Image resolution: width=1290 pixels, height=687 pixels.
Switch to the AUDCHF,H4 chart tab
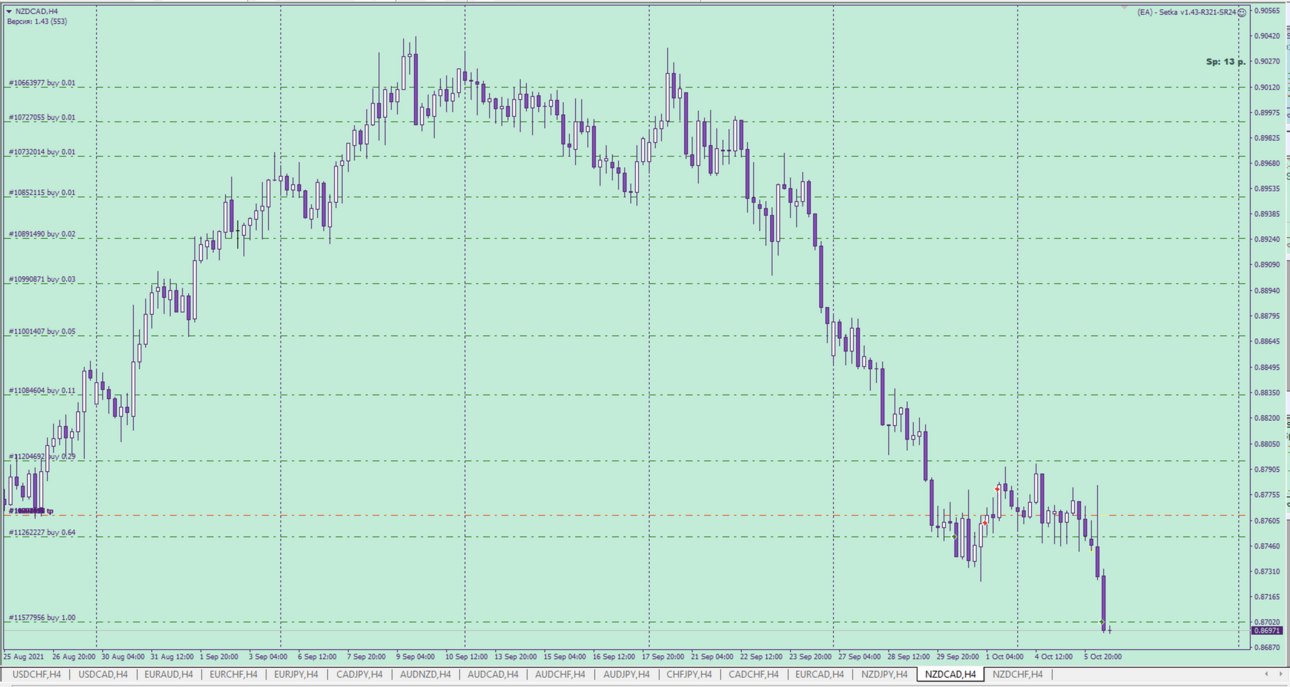(560, 674)
